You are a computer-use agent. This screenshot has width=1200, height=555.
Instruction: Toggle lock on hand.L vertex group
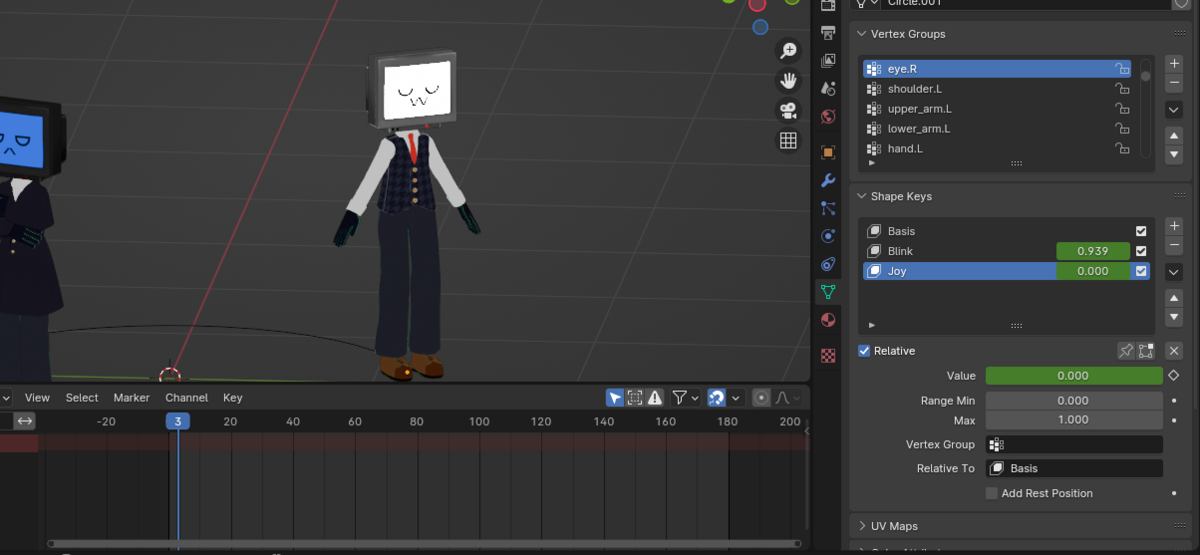click(1123, 149)
